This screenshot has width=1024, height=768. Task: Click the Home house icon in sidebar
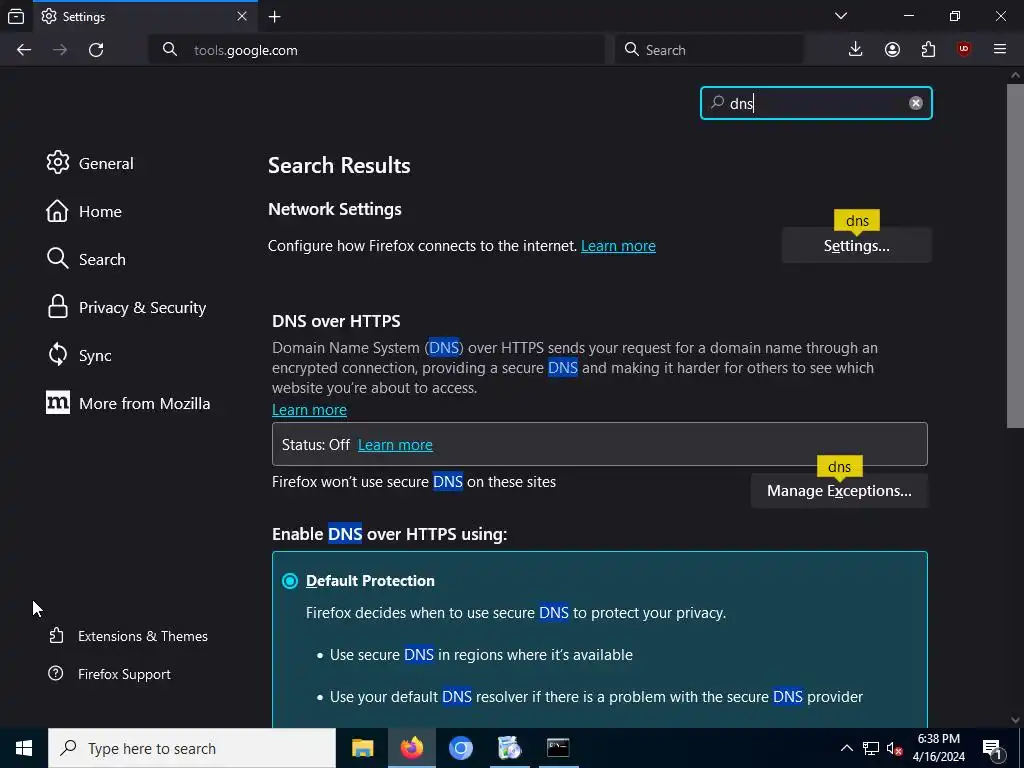pos(57,211)
